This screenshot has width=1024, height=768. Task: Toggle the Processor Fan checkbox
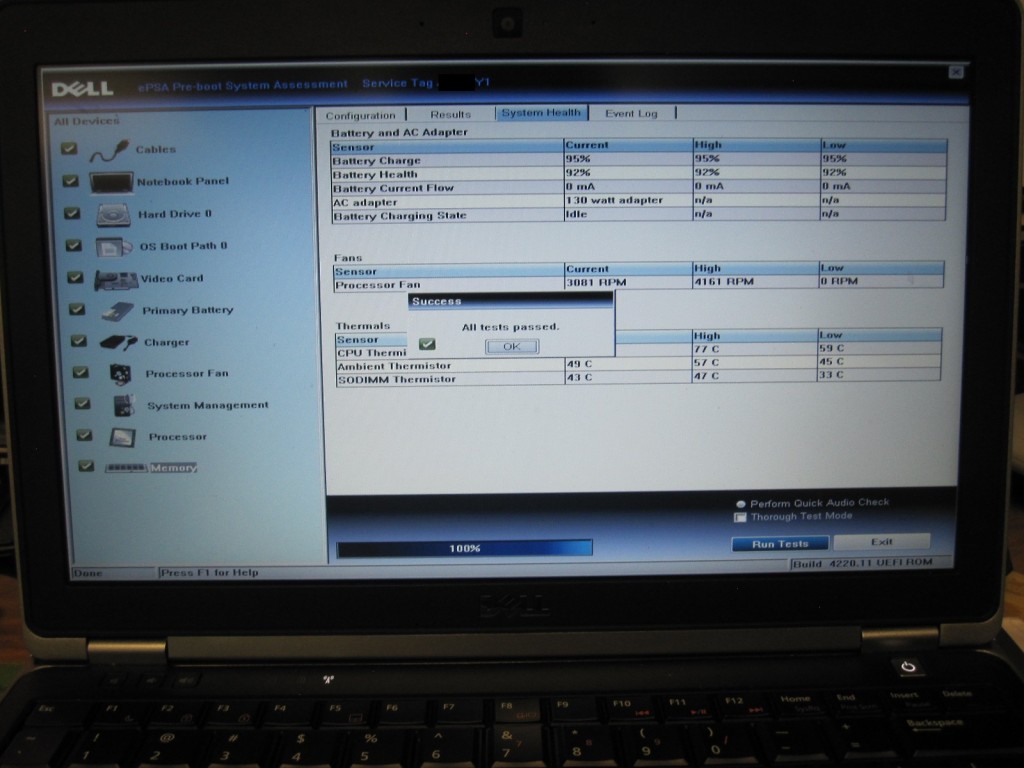coord(80,372)
